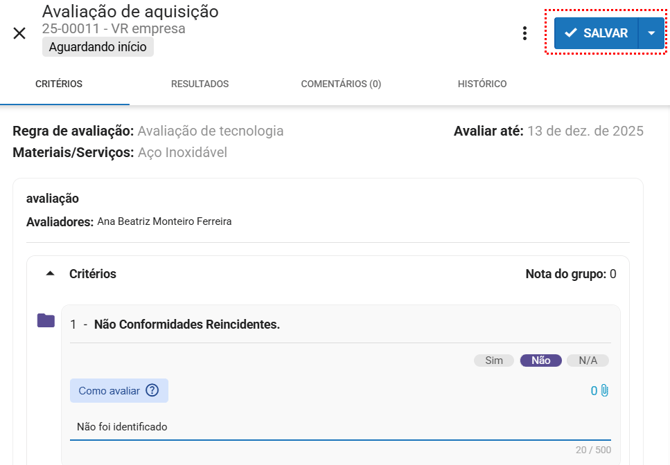
Task: Click the attachment count number 0
Action: (594, 390)
